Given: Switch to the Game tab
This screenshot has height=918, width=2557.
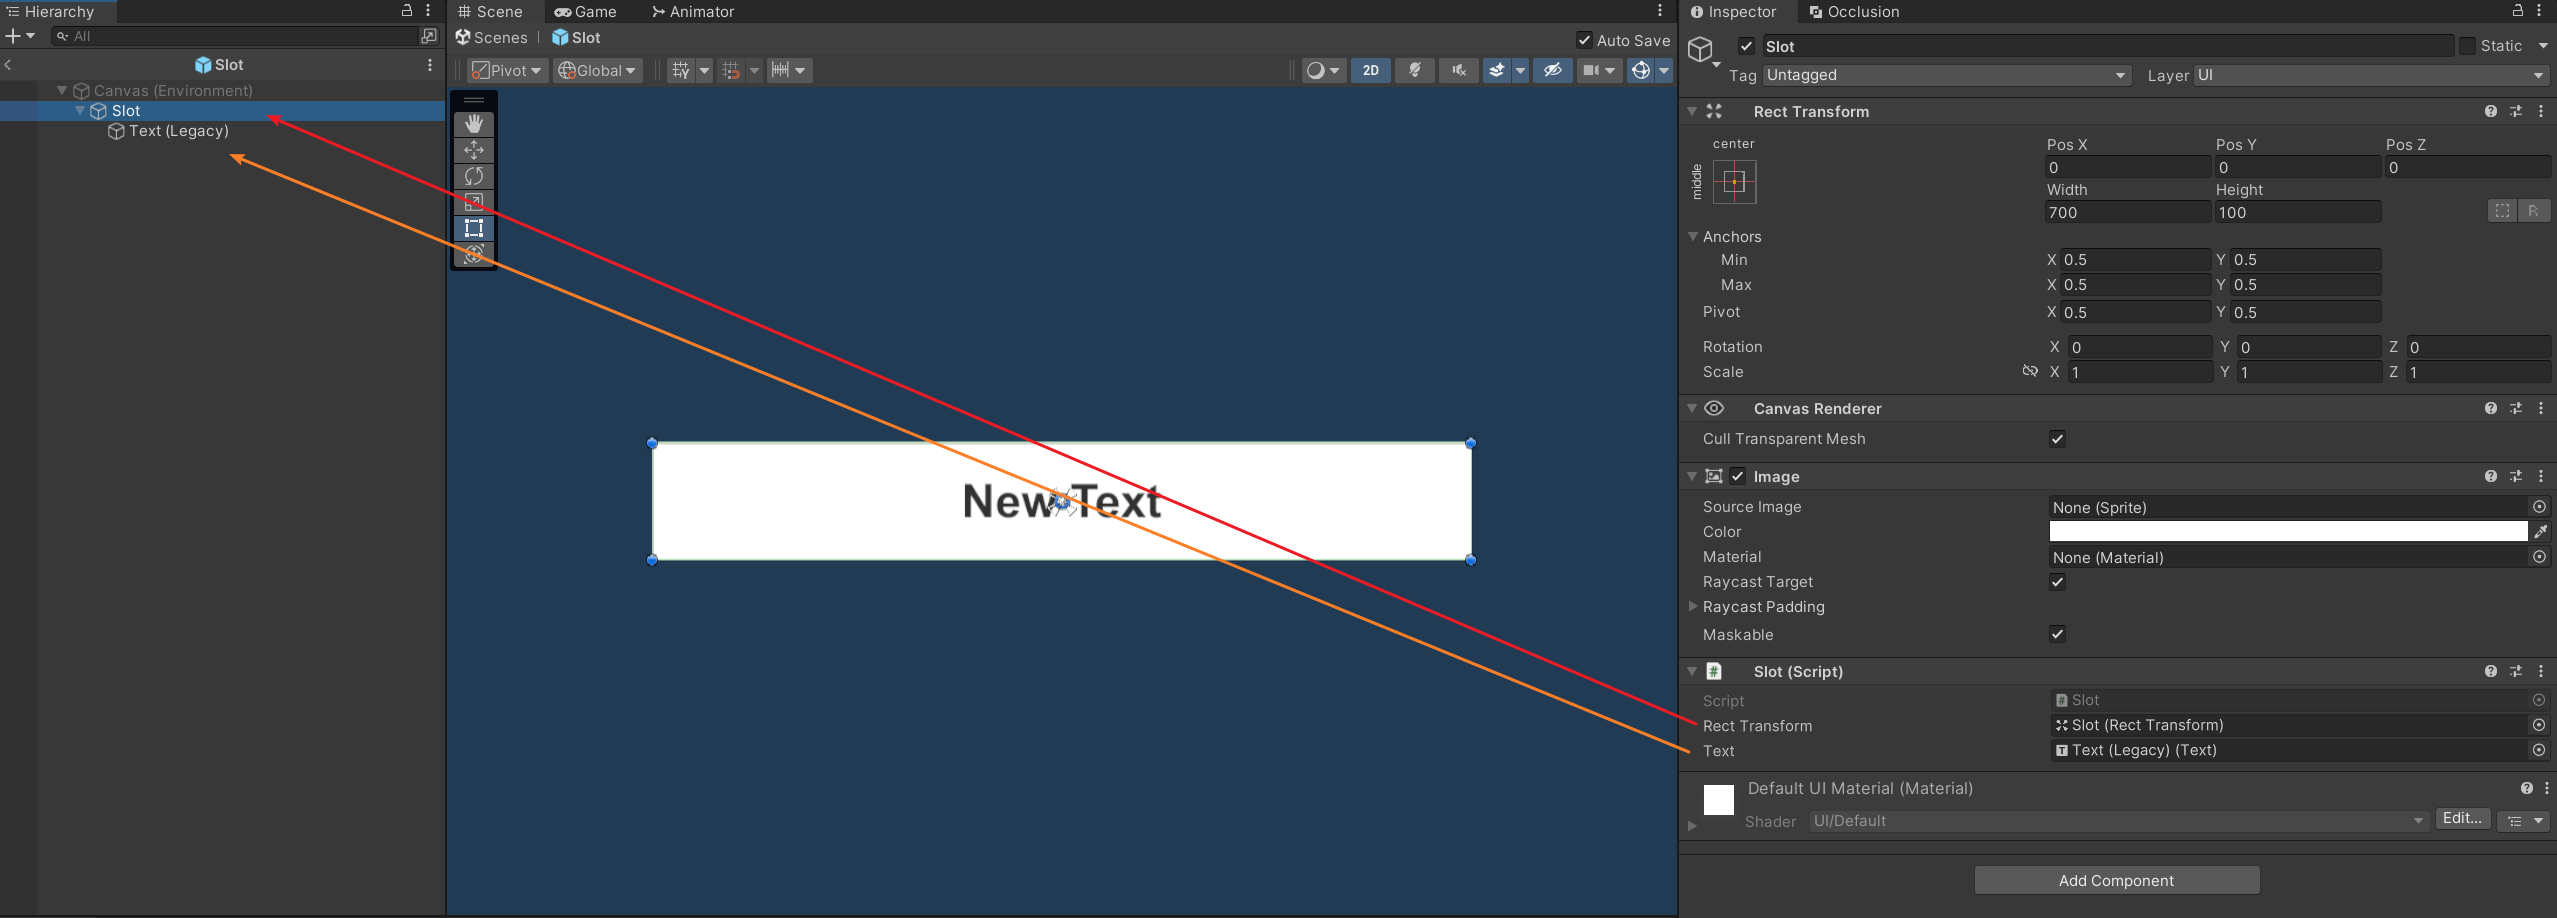Looking at the screenshot, I should [x=585, y=11].
